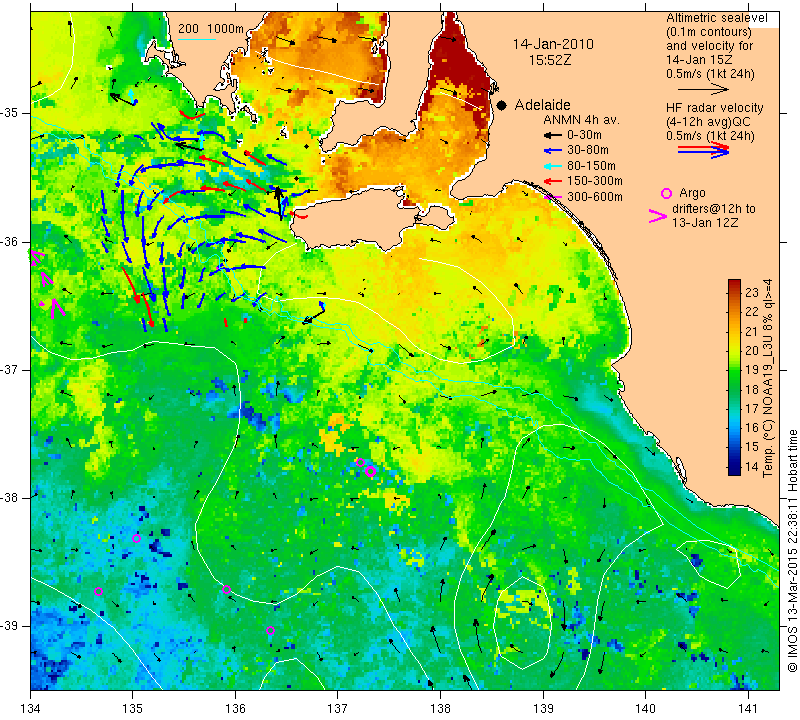Click the 300-600m depth legend label
This screenshot has width=800, height=720.
[595, 197]
